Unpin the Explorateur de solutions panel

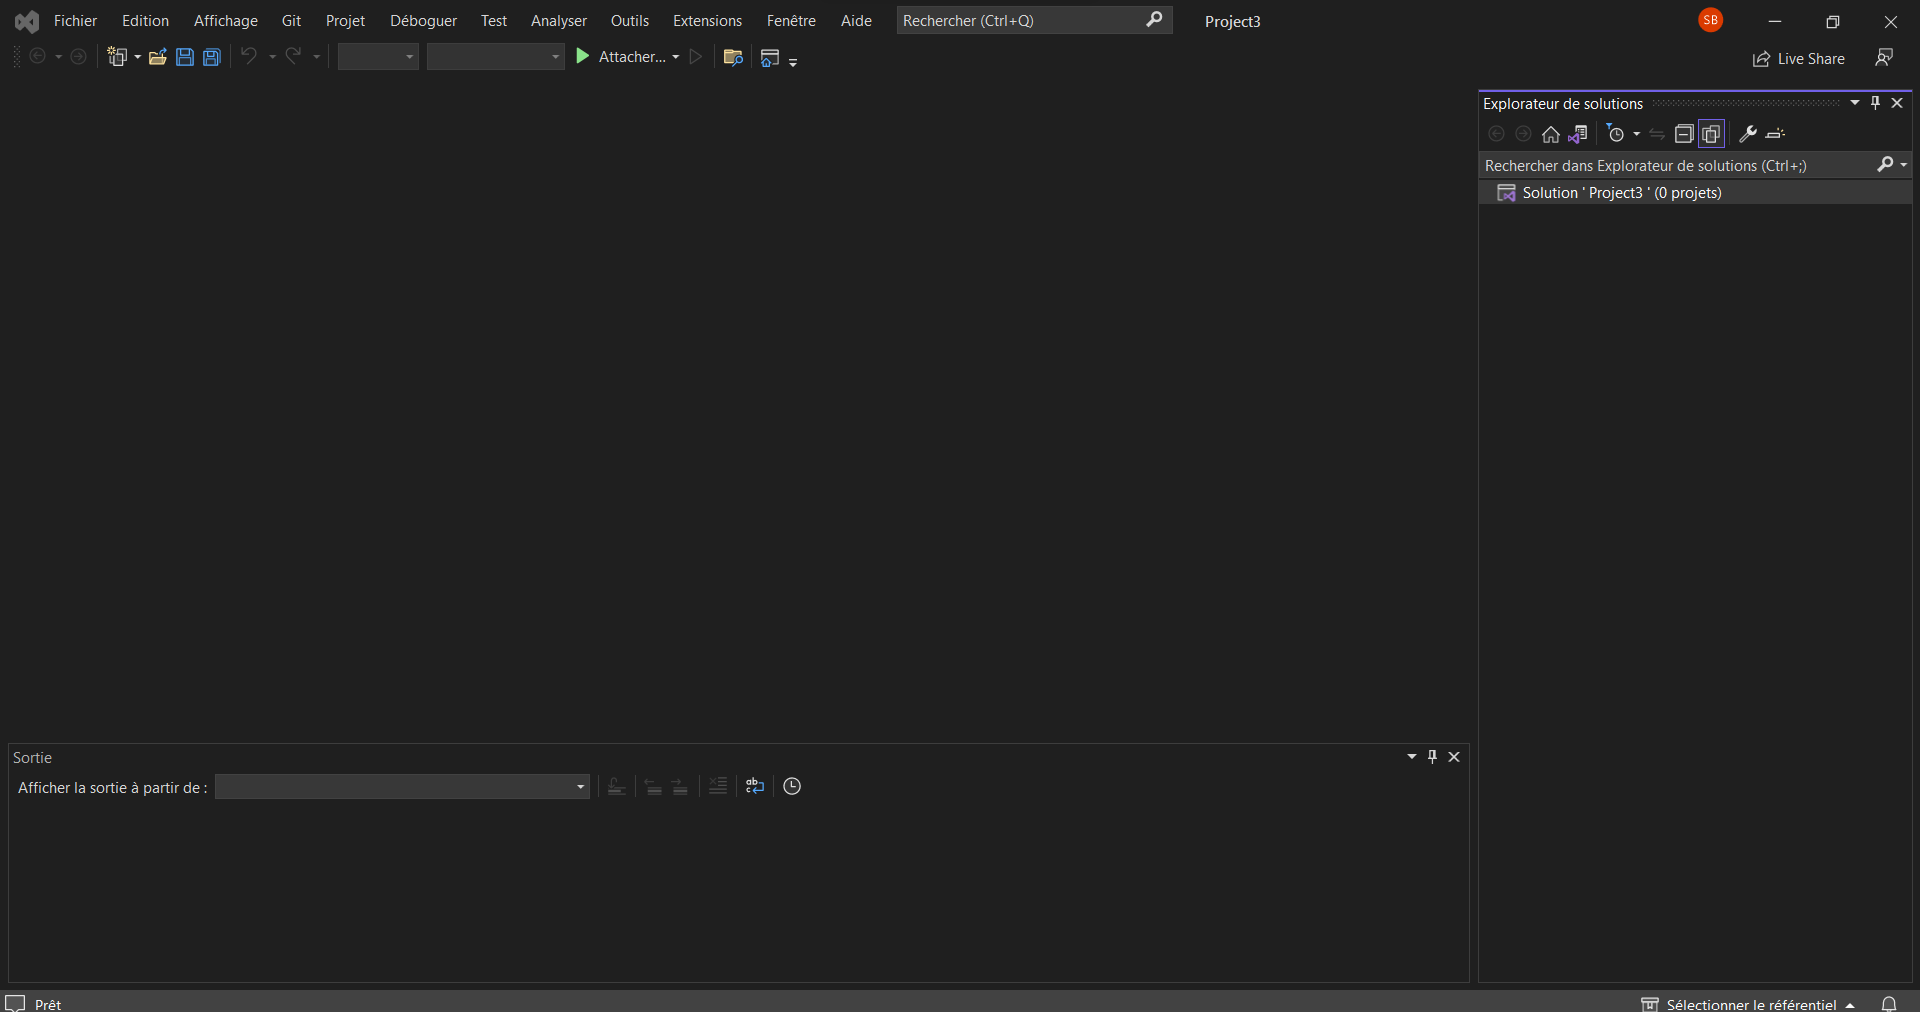pos(1877,102)
